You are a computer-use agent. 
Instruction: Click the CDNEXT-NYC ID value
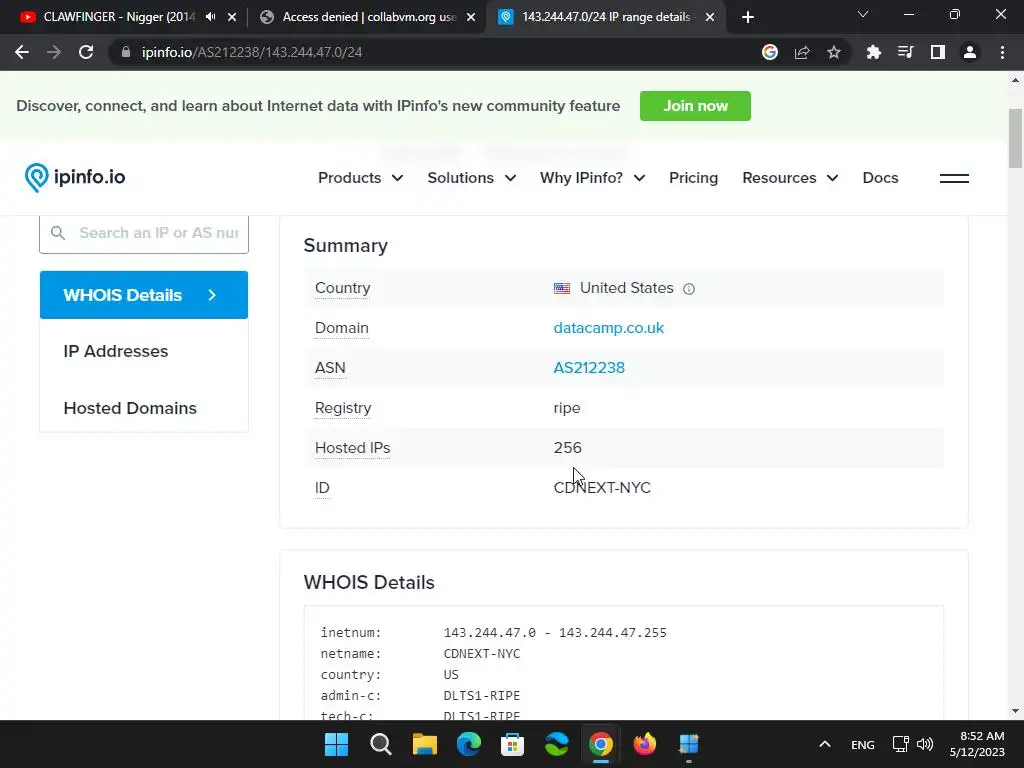[602, 488]
